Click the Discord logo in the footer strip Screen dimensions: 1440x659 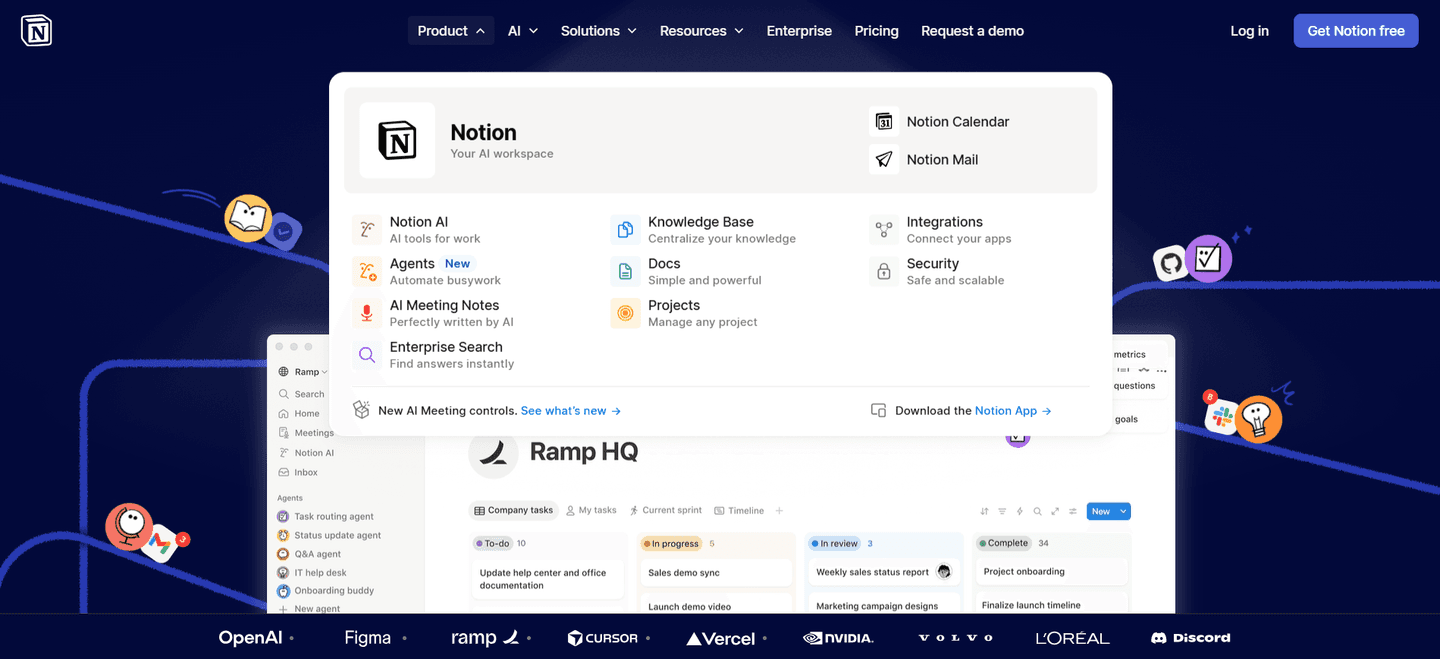1191,637
